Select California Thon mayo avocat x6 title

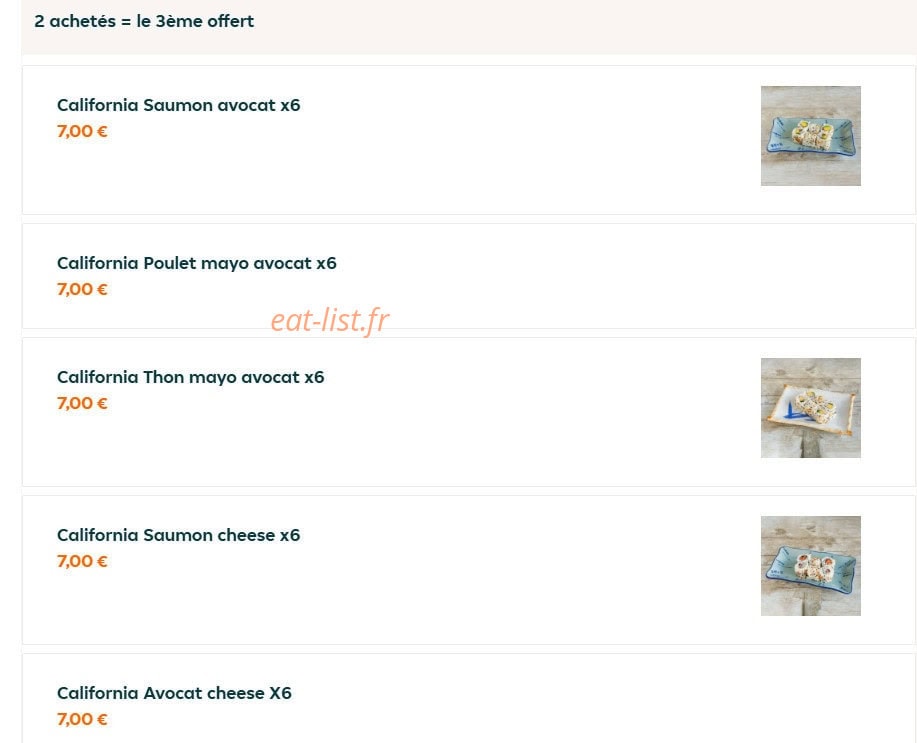(191, 377)
